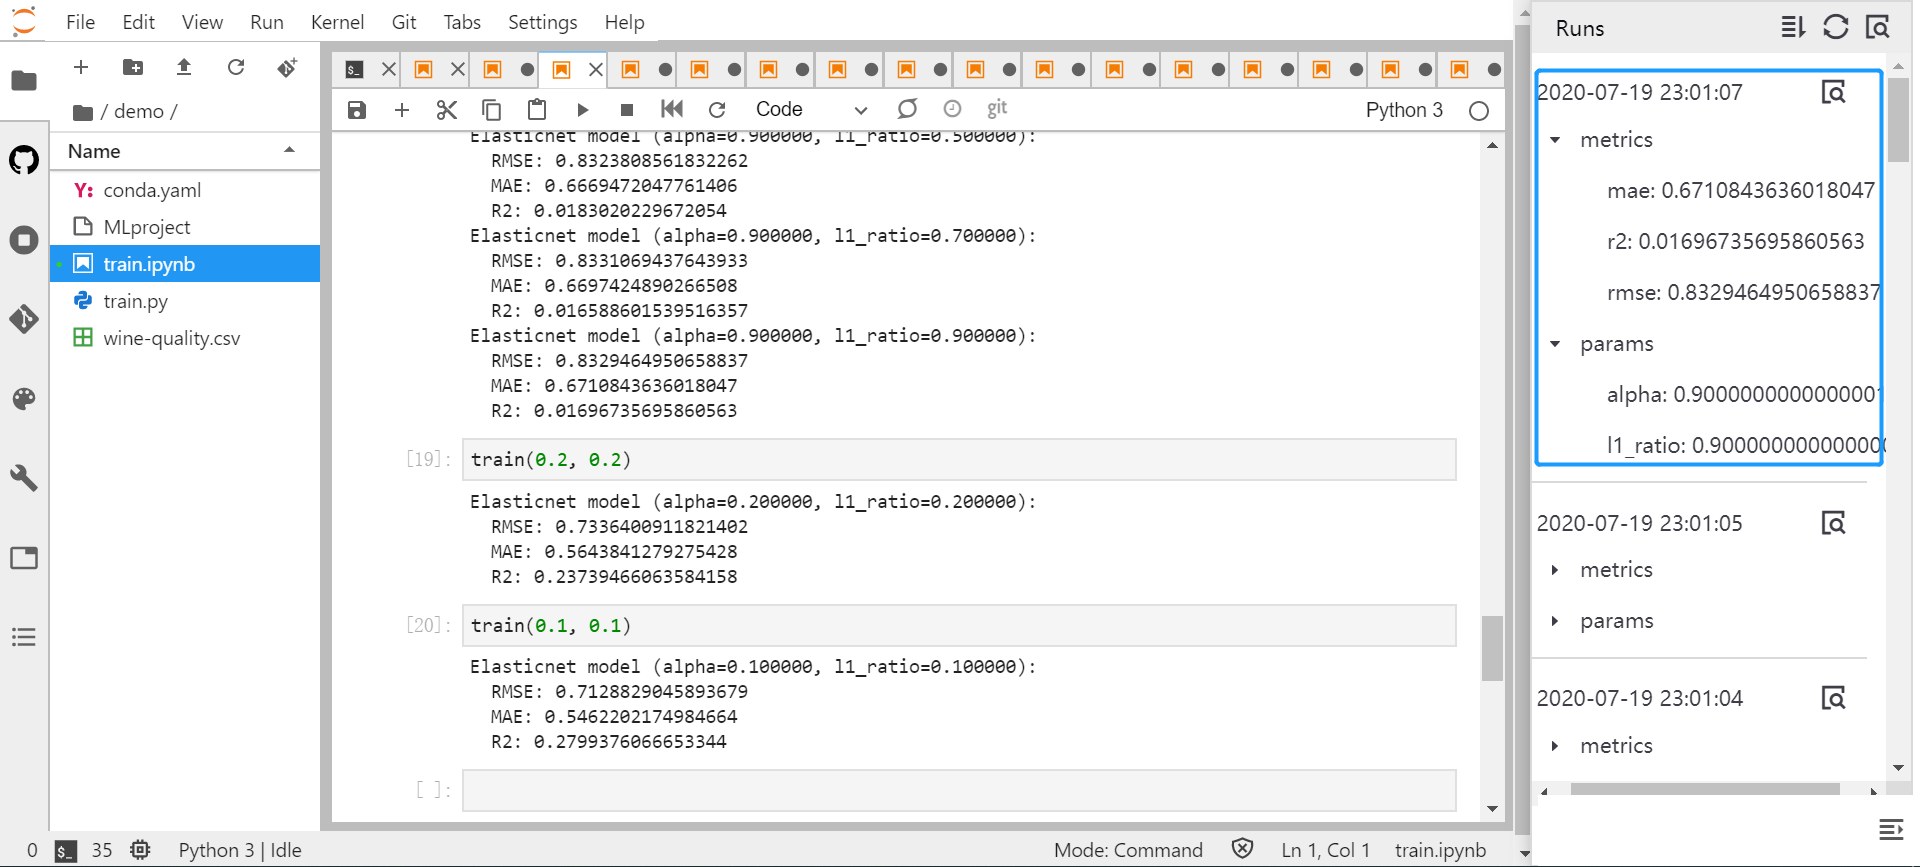The image size is (1920, 867).
Task: Open details of the 23:01:05 run
Action: 1832,523
